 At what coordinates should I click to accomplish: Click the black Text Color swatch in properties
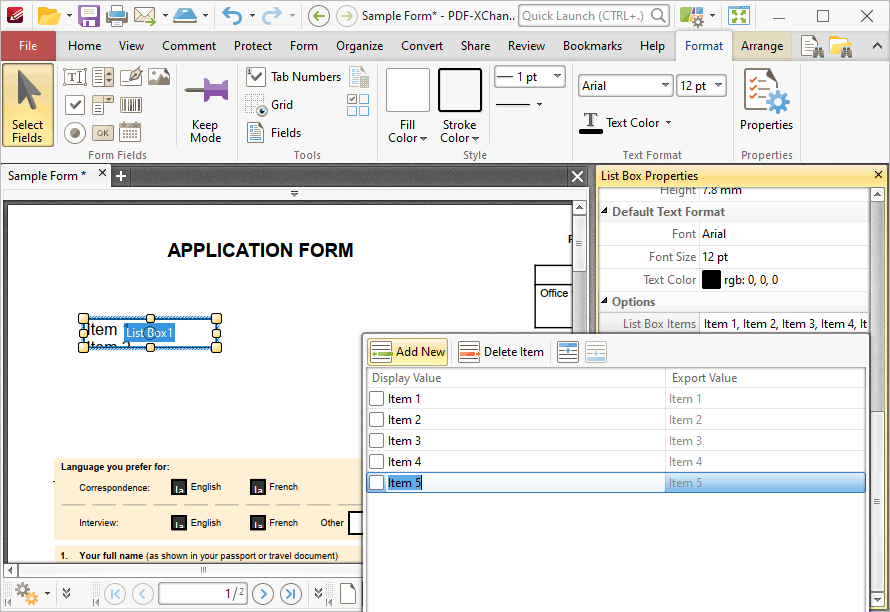[x=711, y=279]
